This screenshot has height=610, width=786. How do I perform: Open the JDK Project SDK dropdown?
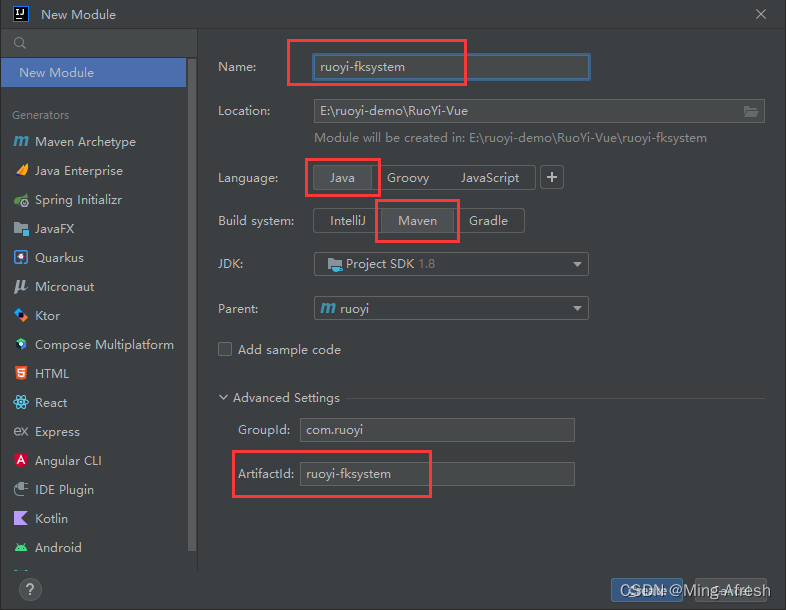click(x=451, y=264)
